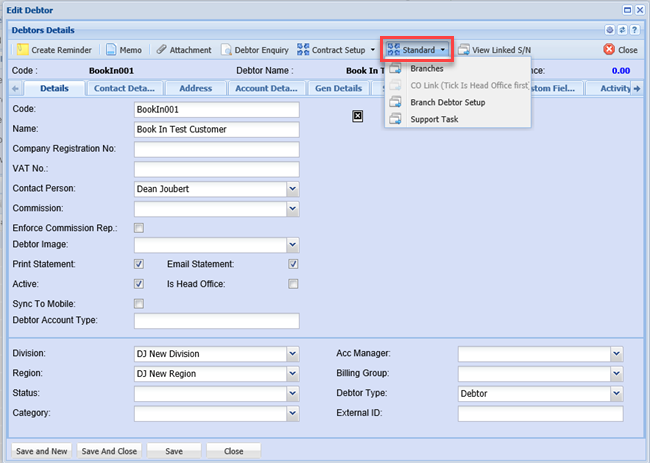Open the Division dropdown list
The height and width of the screenshot is (463, 650).
pyautogui.click(x=292, y=353)
